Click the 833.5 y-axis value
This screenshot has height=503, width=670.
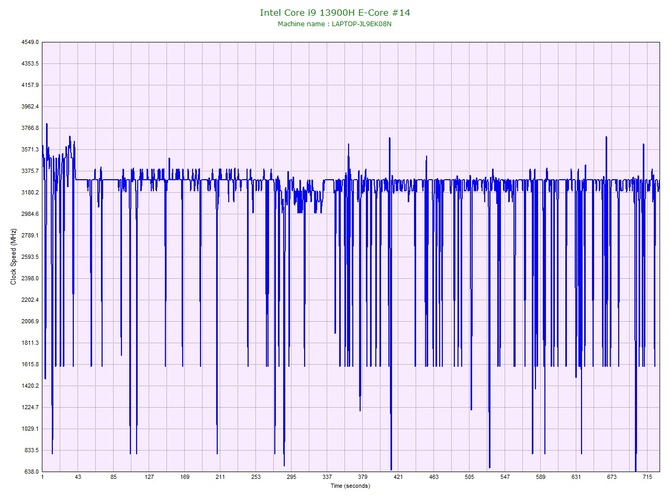tap(31, 450)
